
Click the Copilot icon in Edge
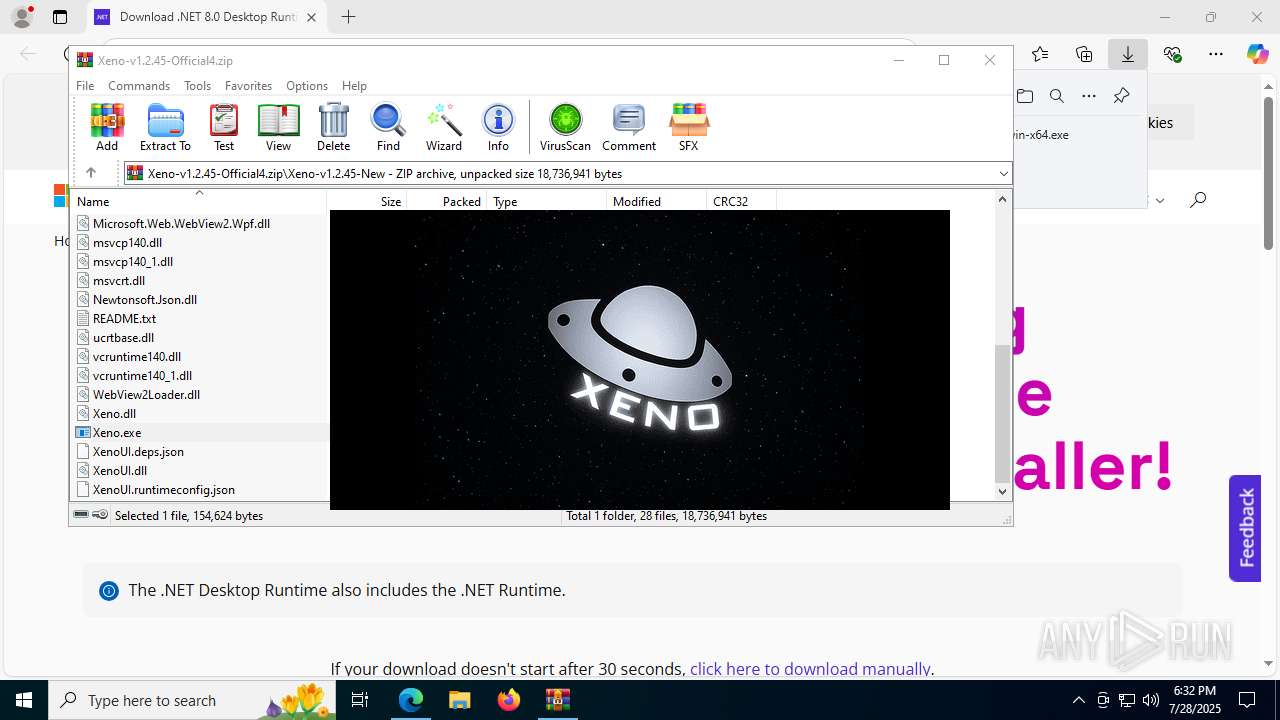click(1257, 54)
